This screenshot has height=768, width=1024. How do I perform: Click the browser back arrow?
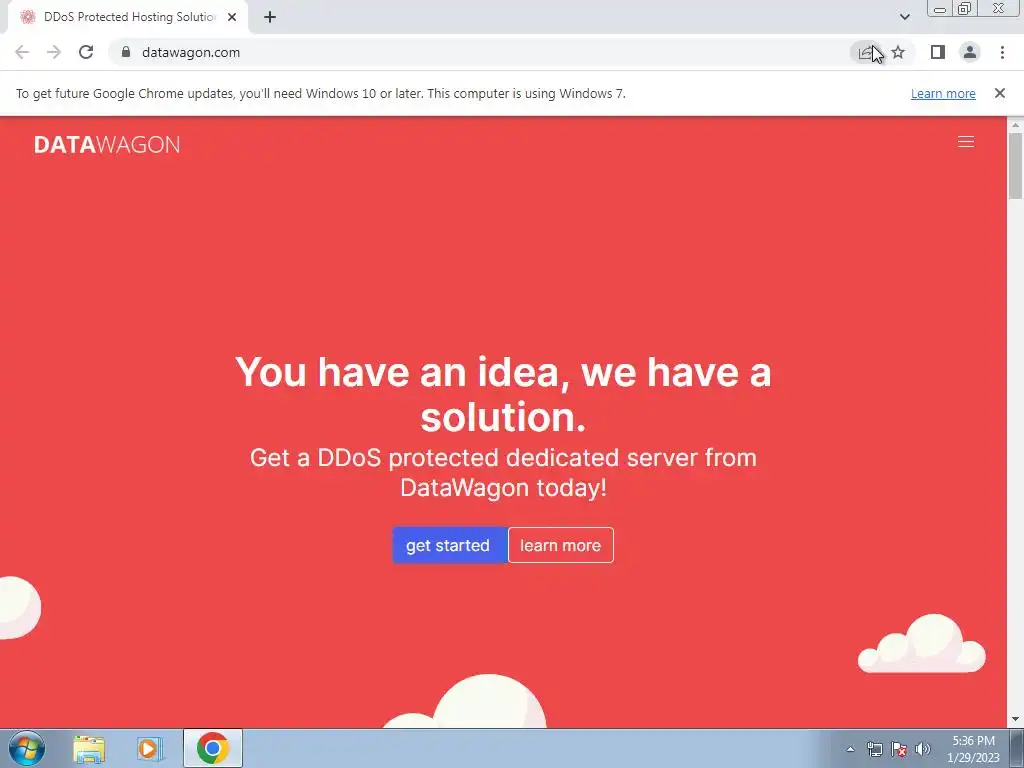[x=22, y=52]
